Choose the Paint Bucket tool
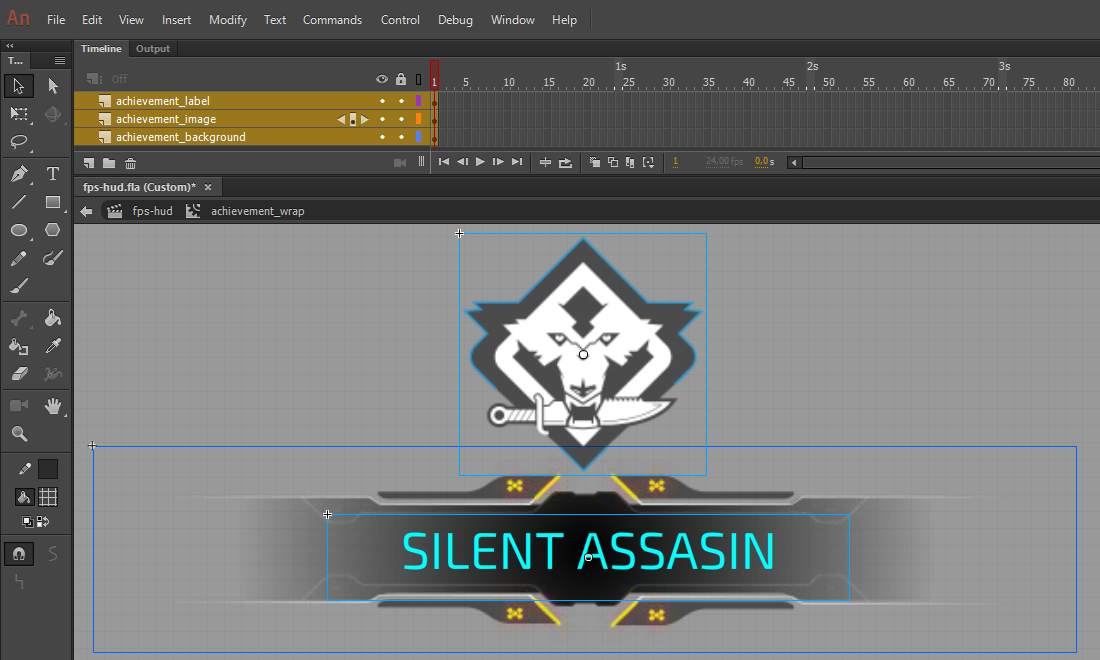The width and height of the screenshot is (1100, 660). [x=53, y=318]
